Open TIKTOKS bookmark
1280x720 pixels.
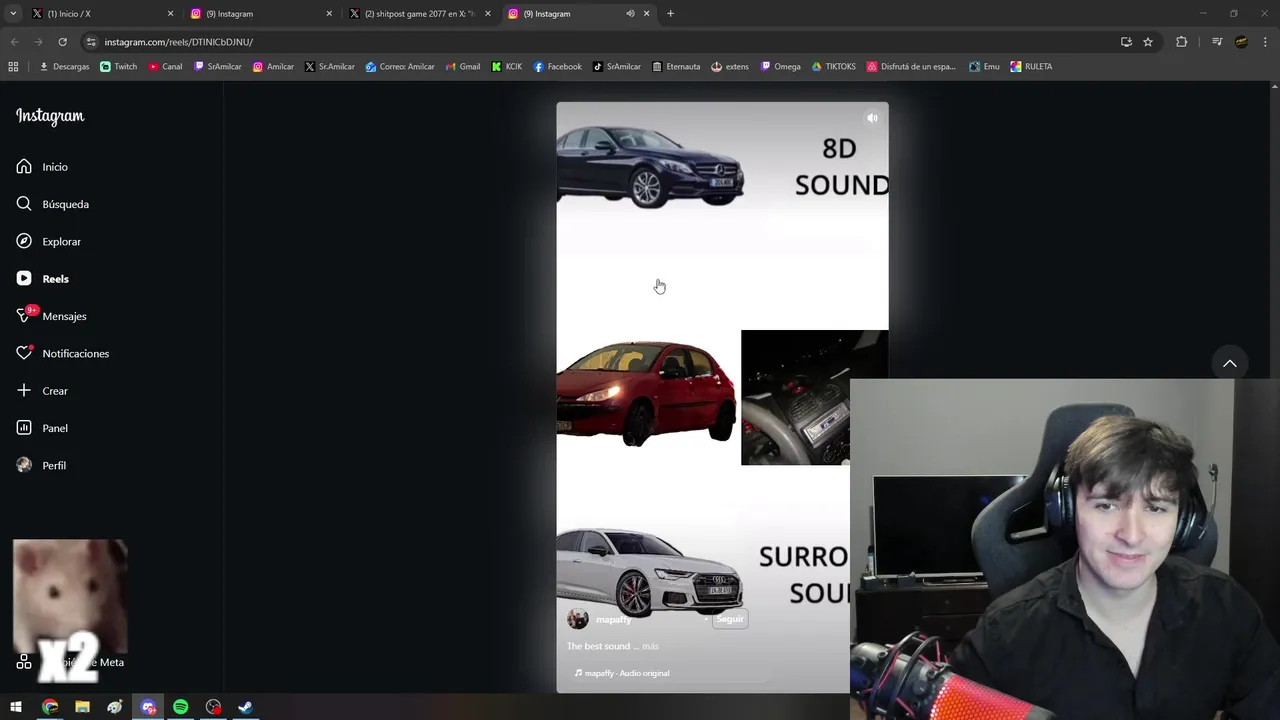(834, 67)
